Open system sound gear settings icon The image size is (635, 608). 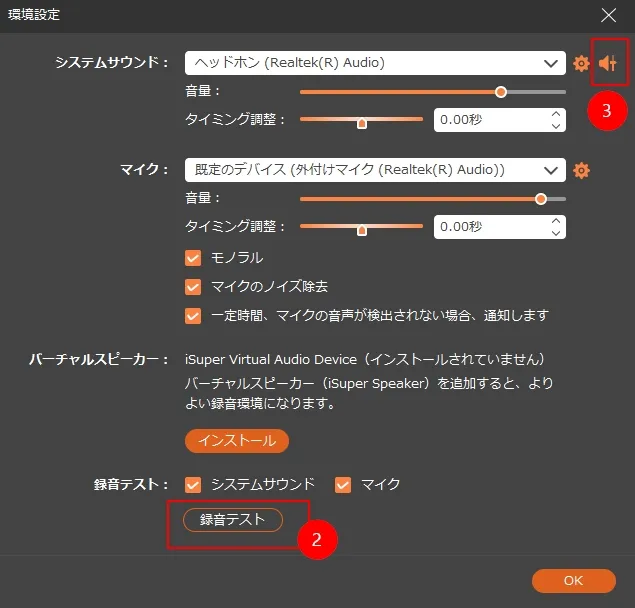[581, 64]
